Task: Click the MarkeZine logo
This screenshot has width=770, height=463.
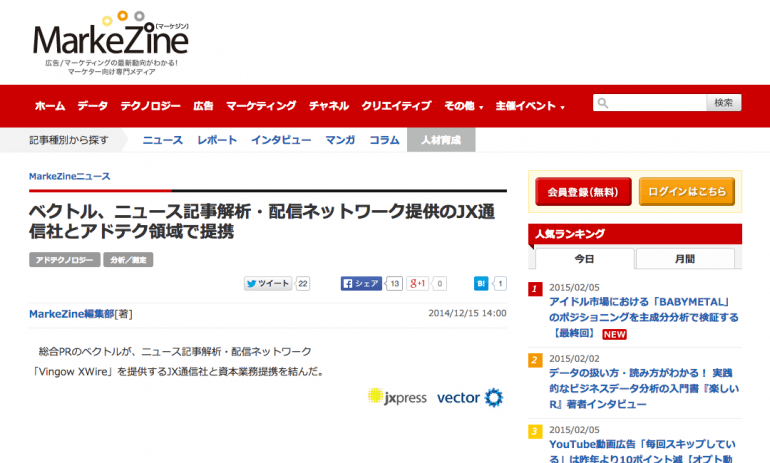Action: [x=111, y=43]
